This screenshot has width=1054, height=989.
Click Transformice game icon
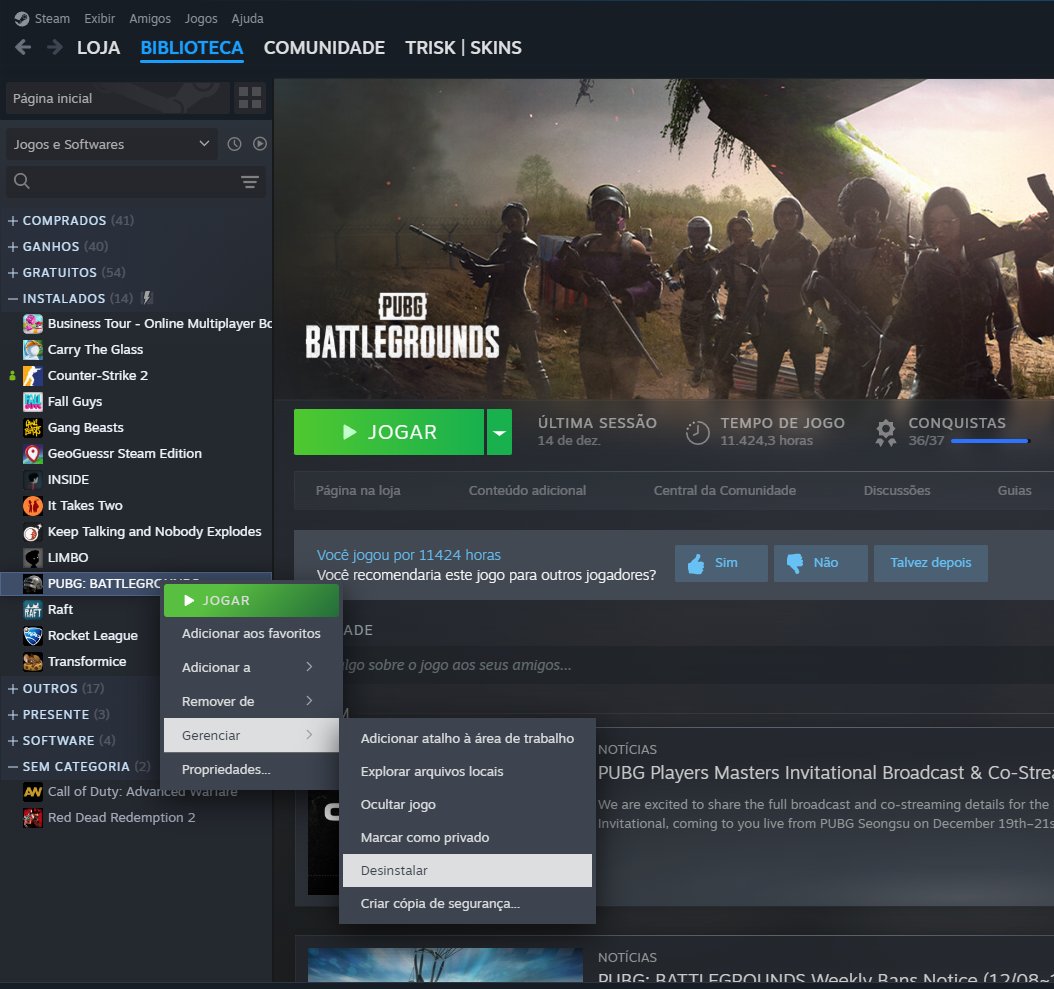[33, 662]
